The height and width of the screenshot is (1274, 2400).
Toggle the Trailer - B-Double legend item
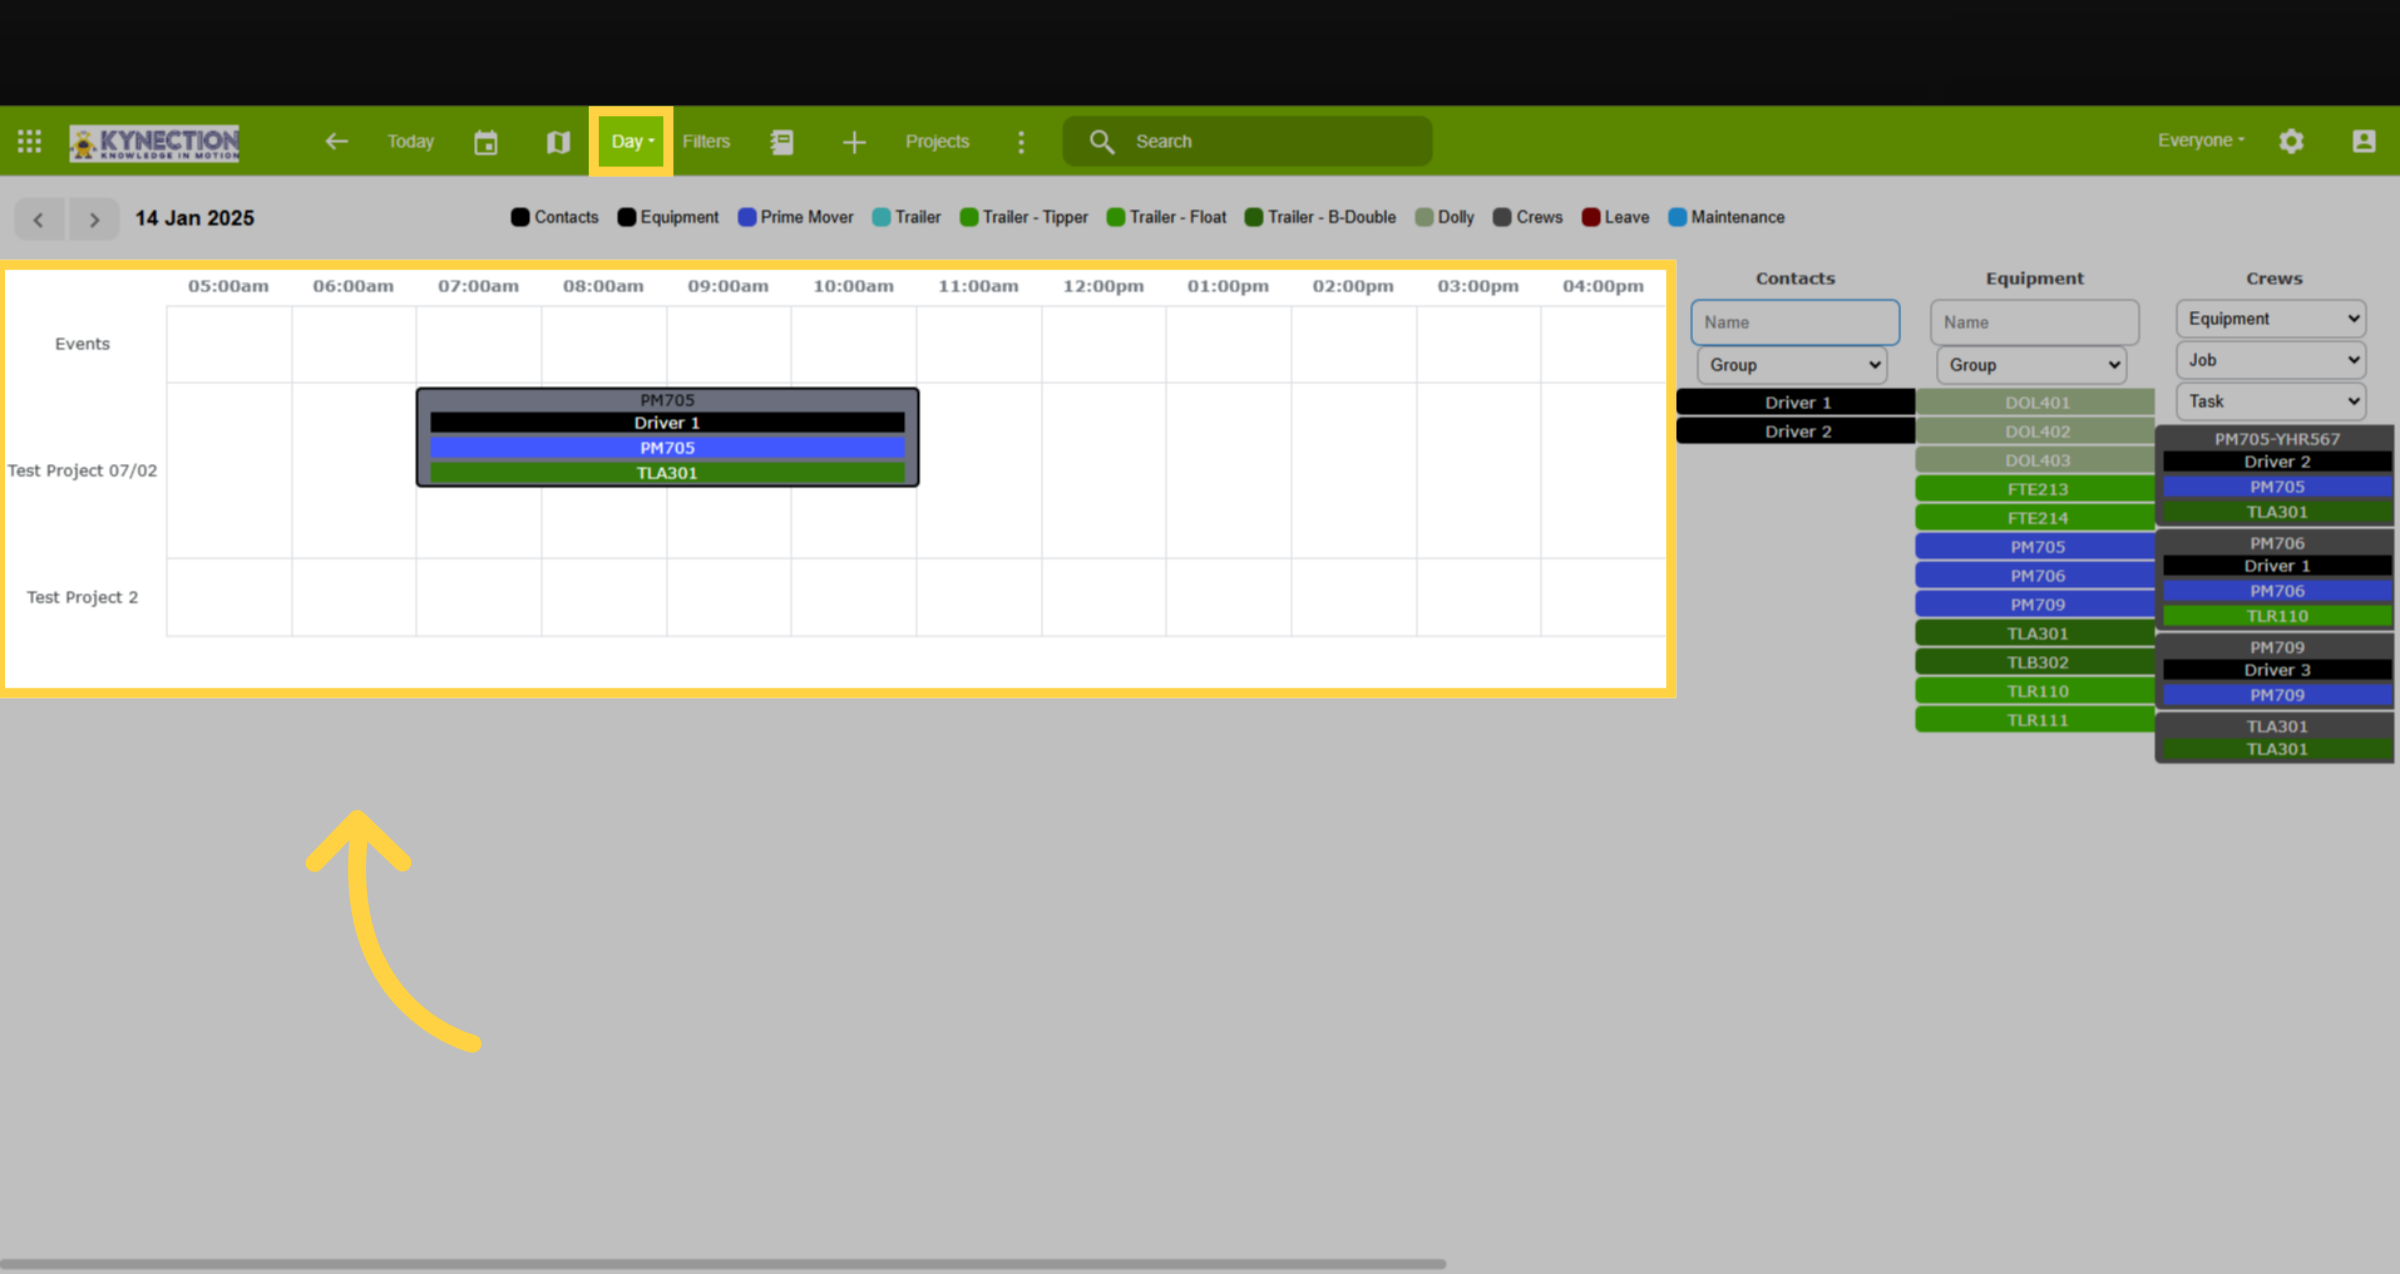1320,217
